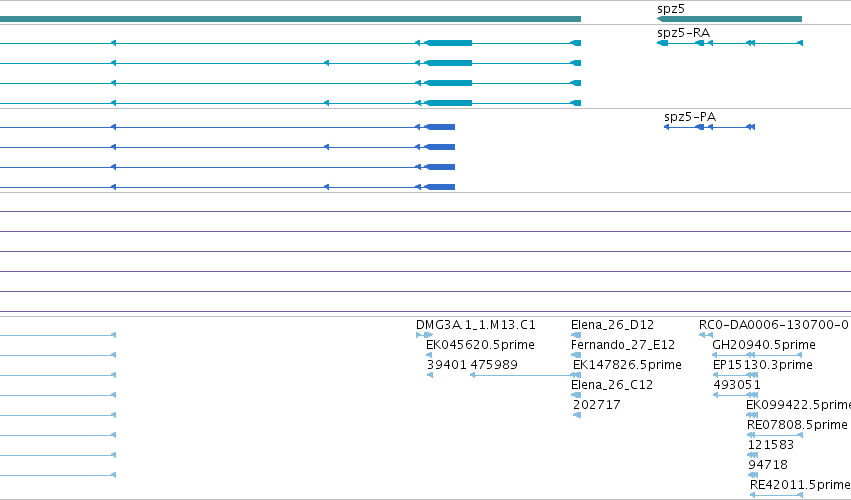Select the spz5 gene label

[x=671, y=9]
